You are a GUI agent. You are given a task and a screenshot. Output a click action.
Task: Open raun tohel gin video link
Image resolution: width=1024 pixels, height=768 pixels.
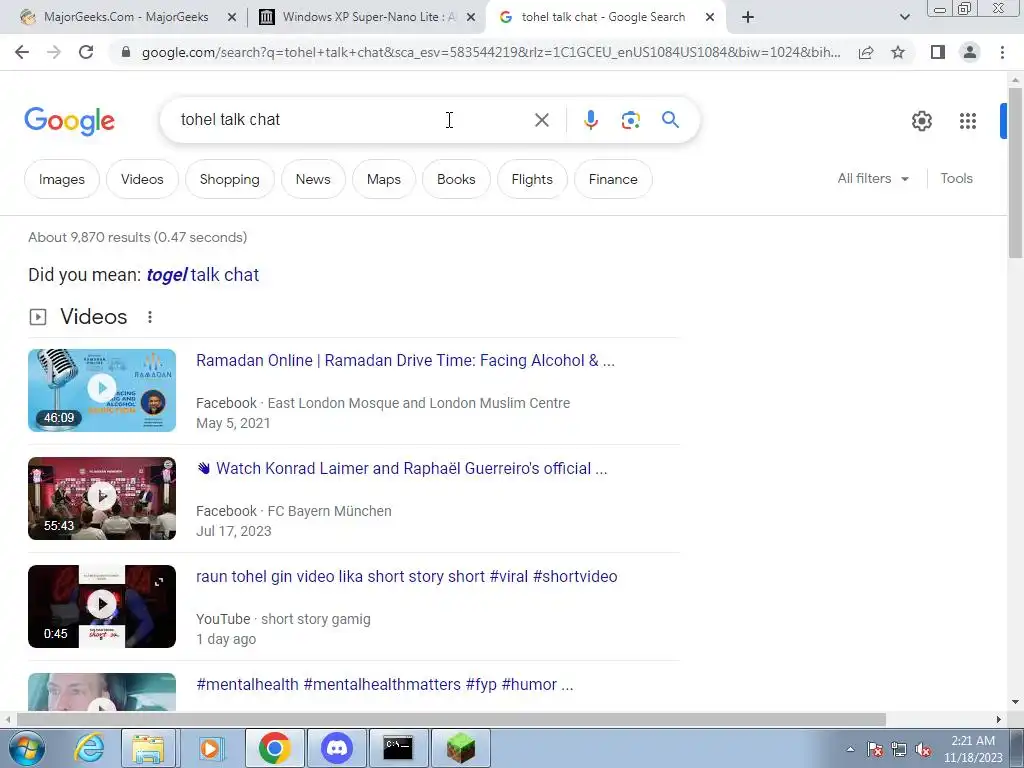[x=407, y=577]
